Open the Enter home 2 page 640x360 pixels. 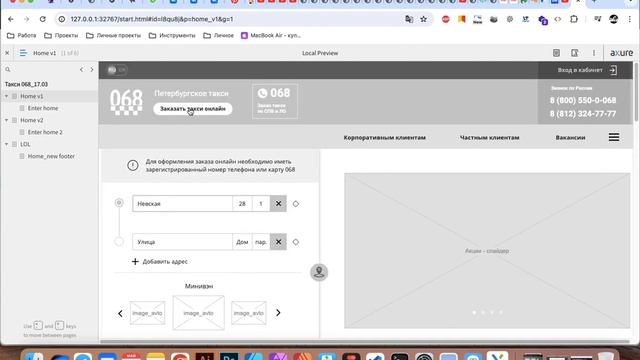click(45, 132)
